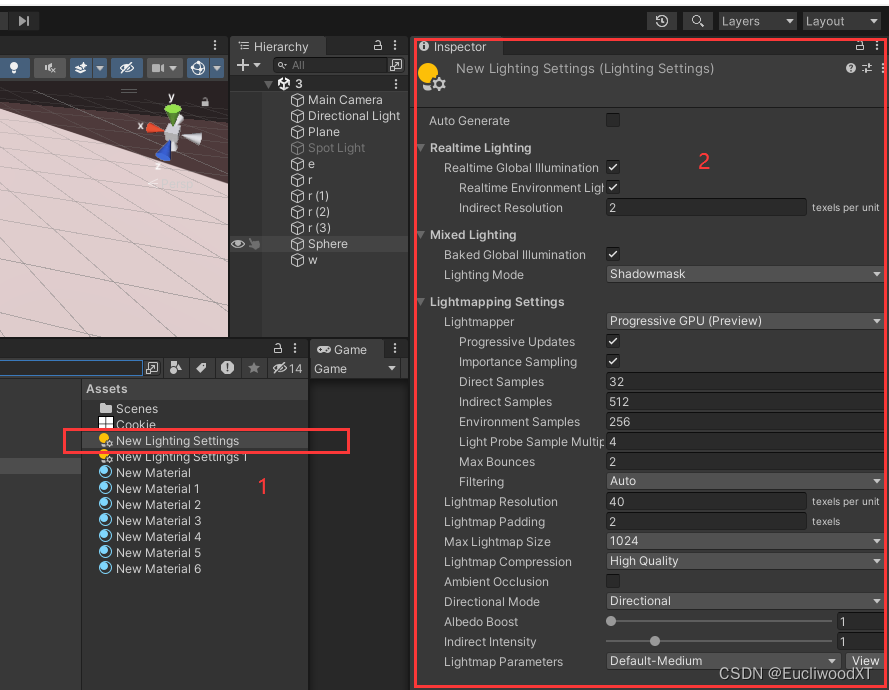Open the global search magnifier icon
The image size is (889, 690).
[x=697, y=21]
